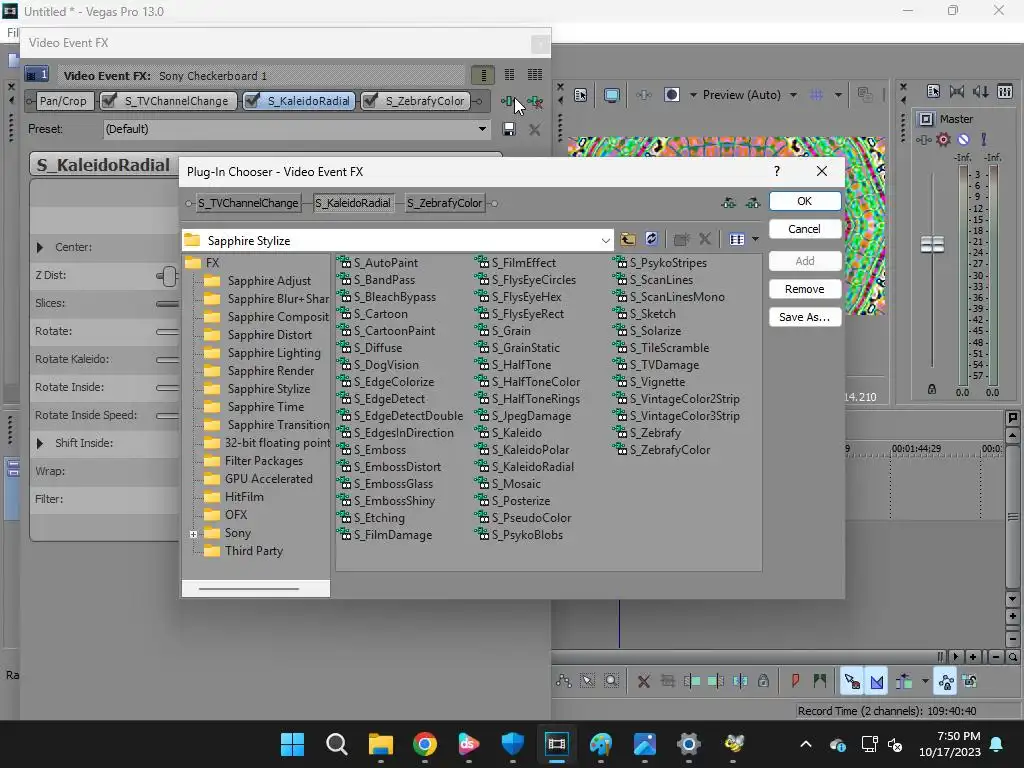This screenshot has height=768, width=1024.
Task: Open the Preset dropdown in Video Event FX
Action: click(482, 129)
